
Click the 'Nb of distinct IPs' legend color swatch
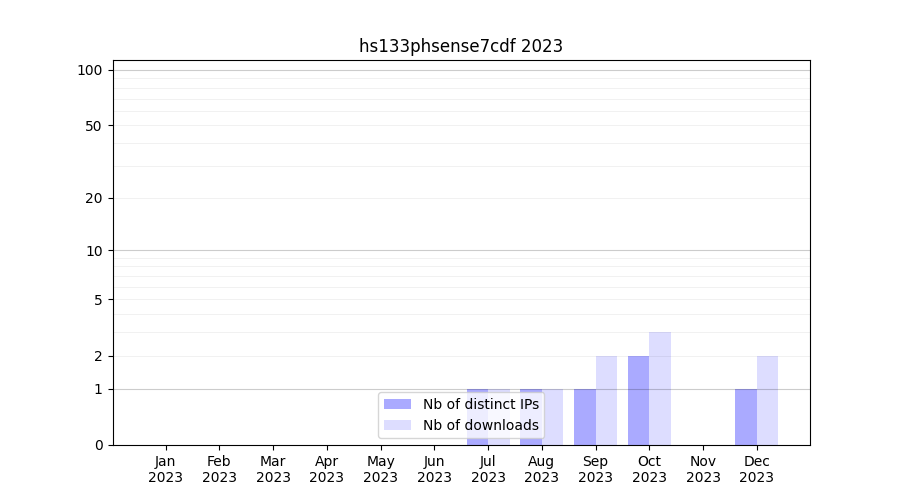click(397, 404)
